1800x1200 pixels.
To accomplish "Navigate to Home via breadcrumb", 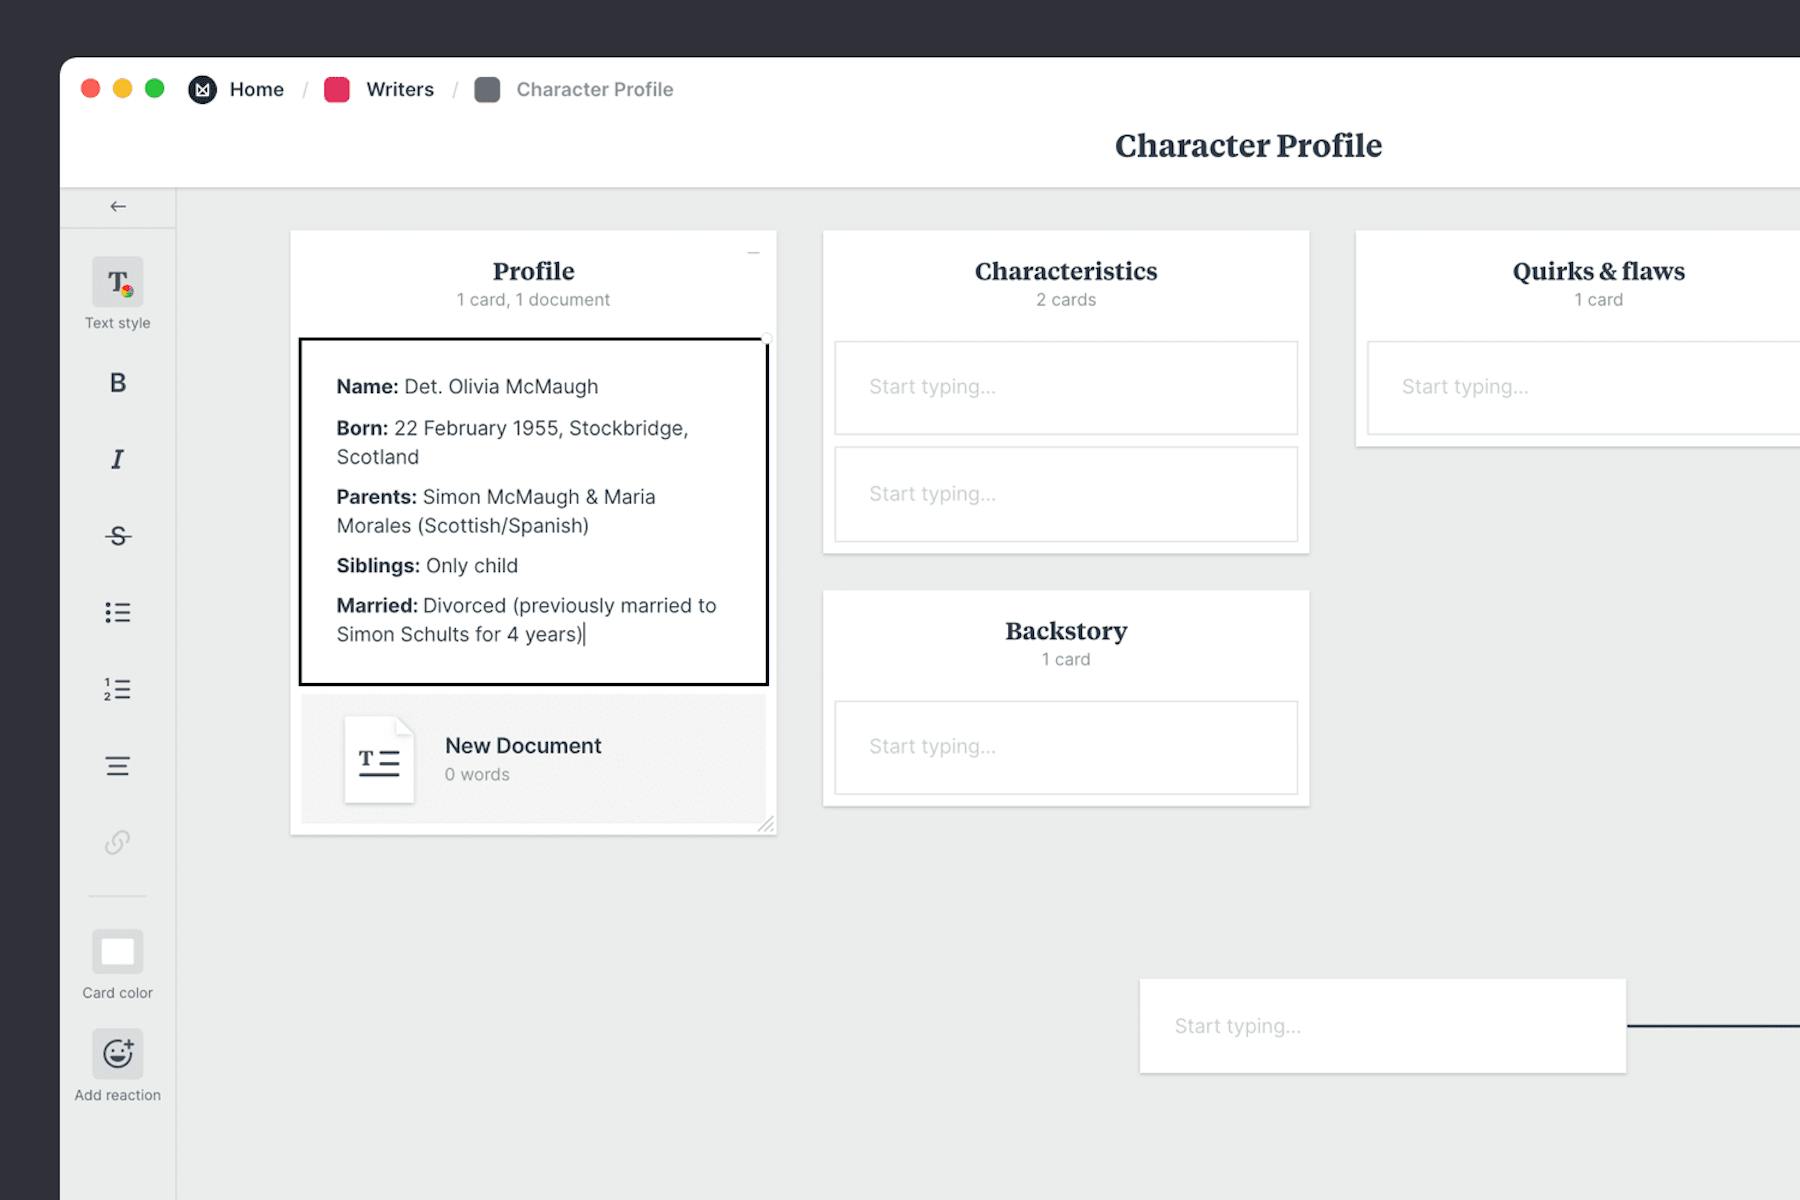I will click(257, 89).
